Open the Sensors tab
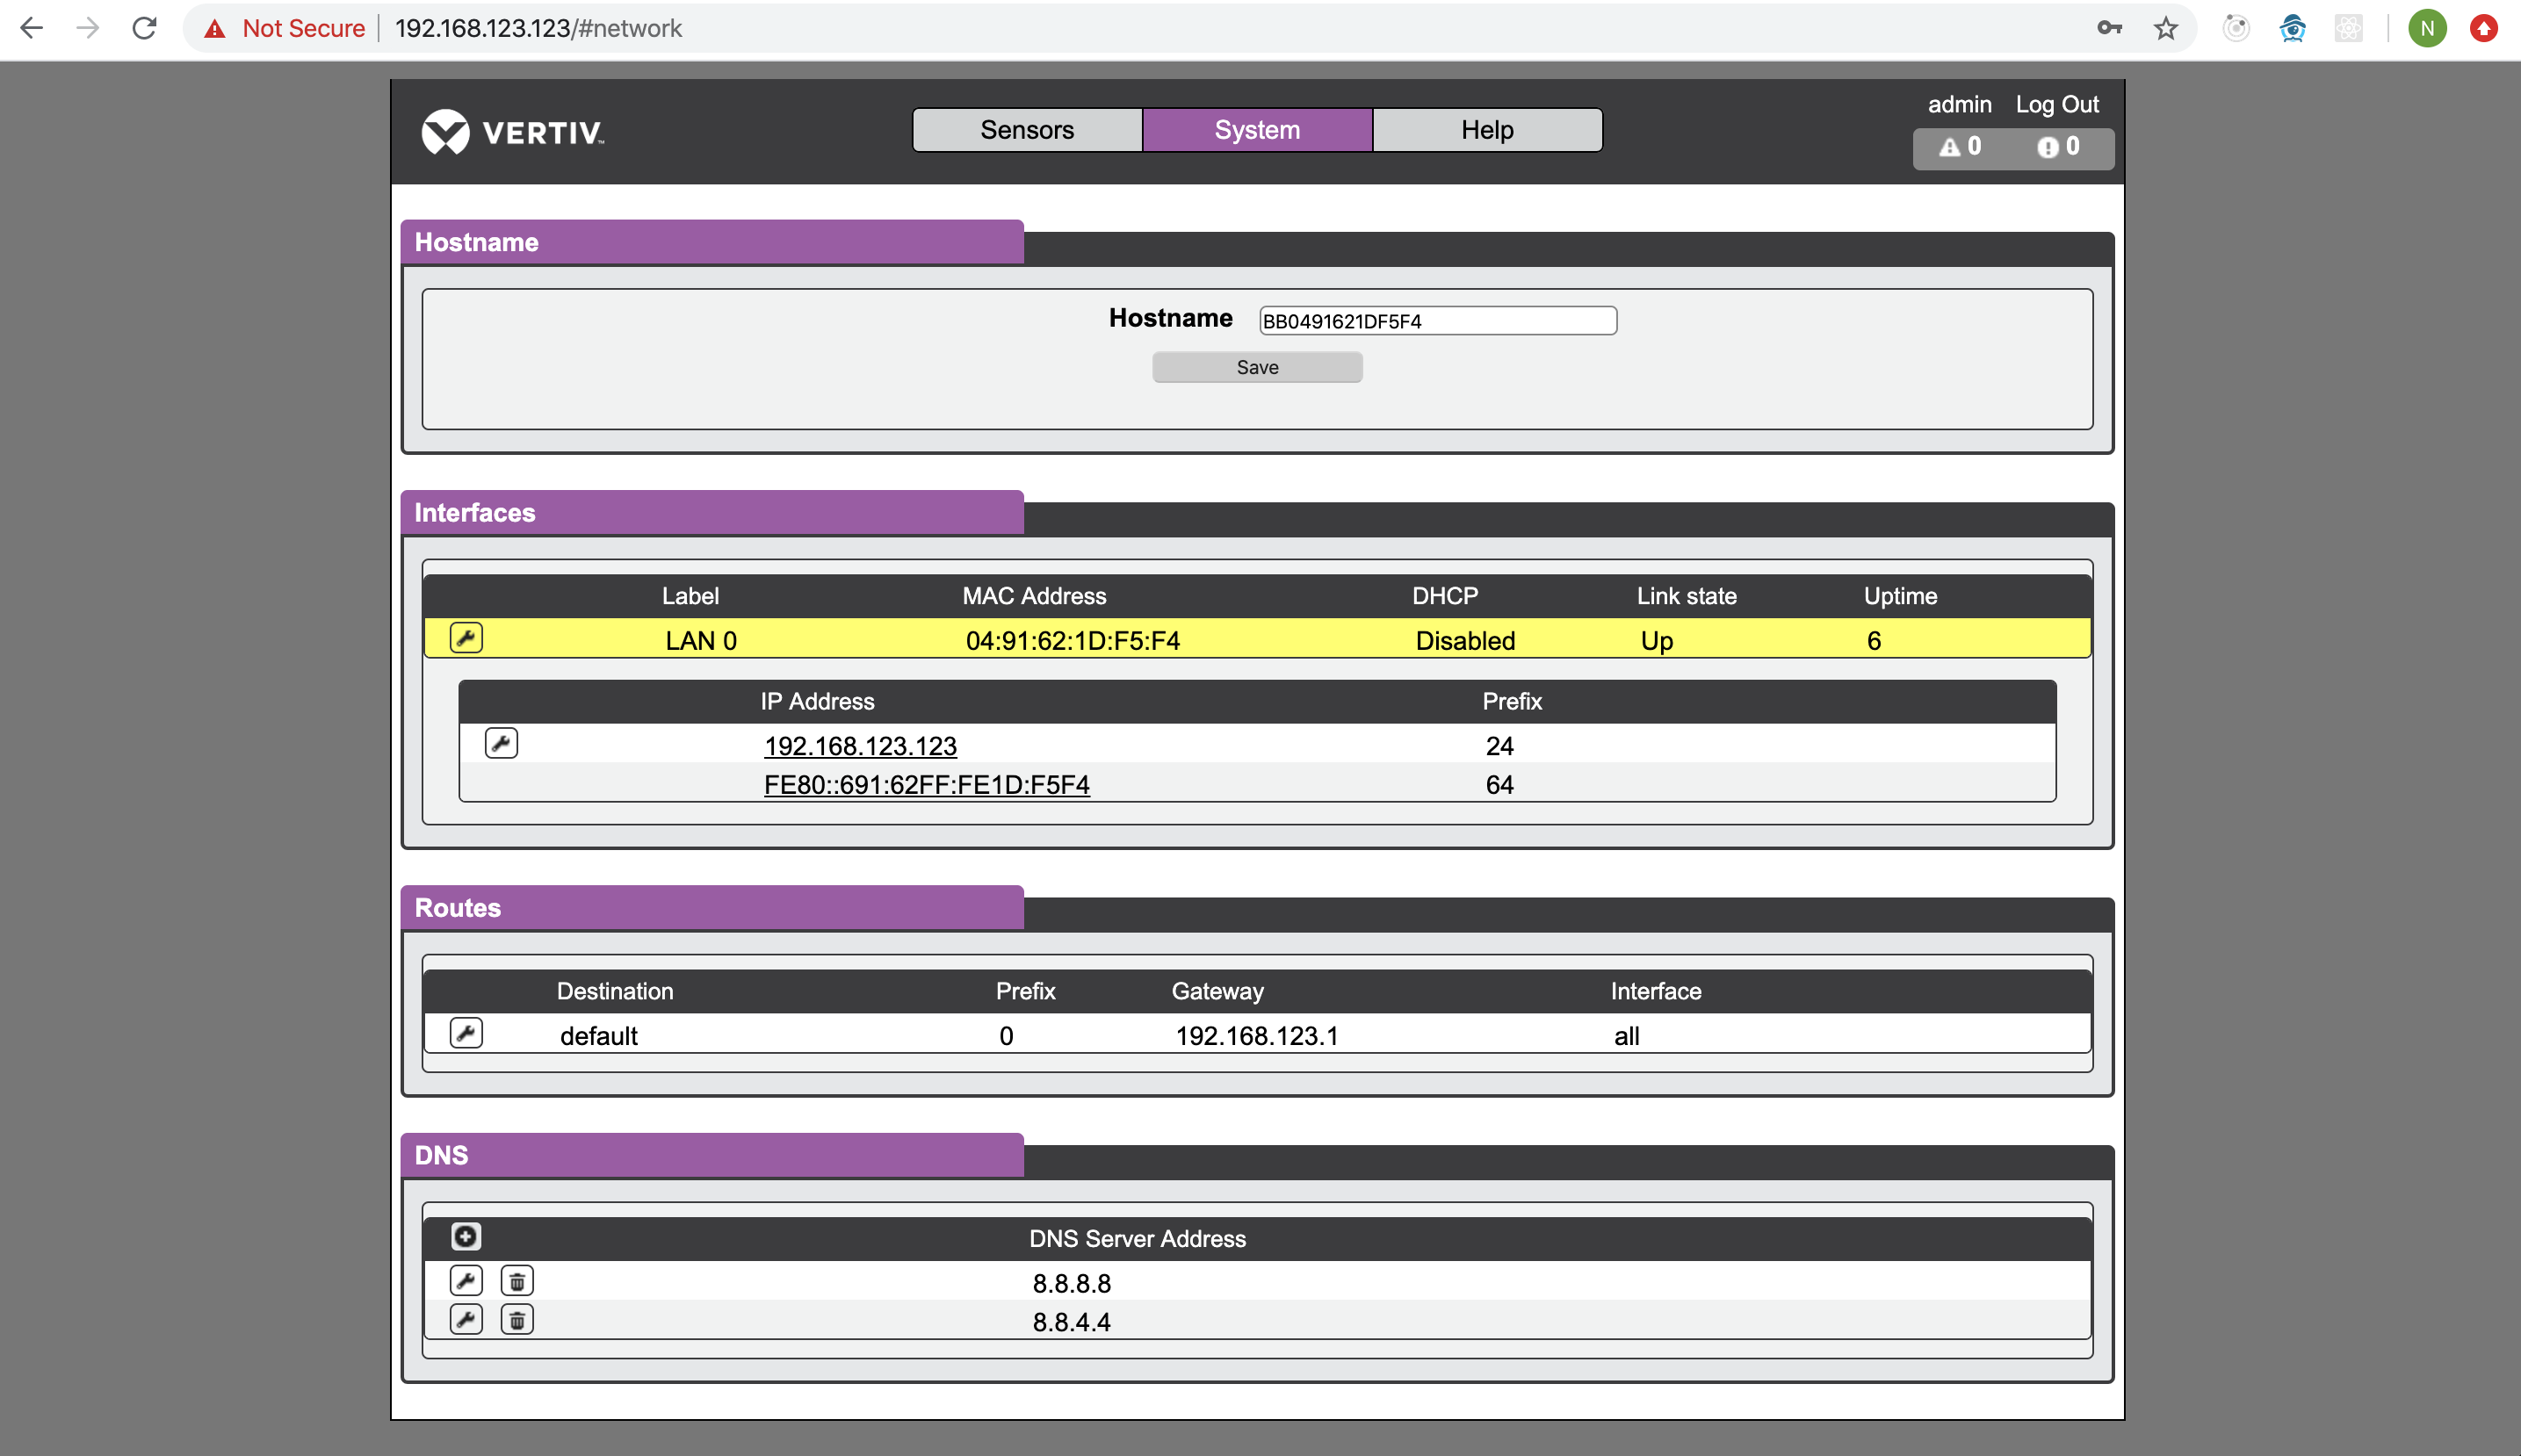The height and width of the screenshot is (1456, 2521). (1027, 130)
